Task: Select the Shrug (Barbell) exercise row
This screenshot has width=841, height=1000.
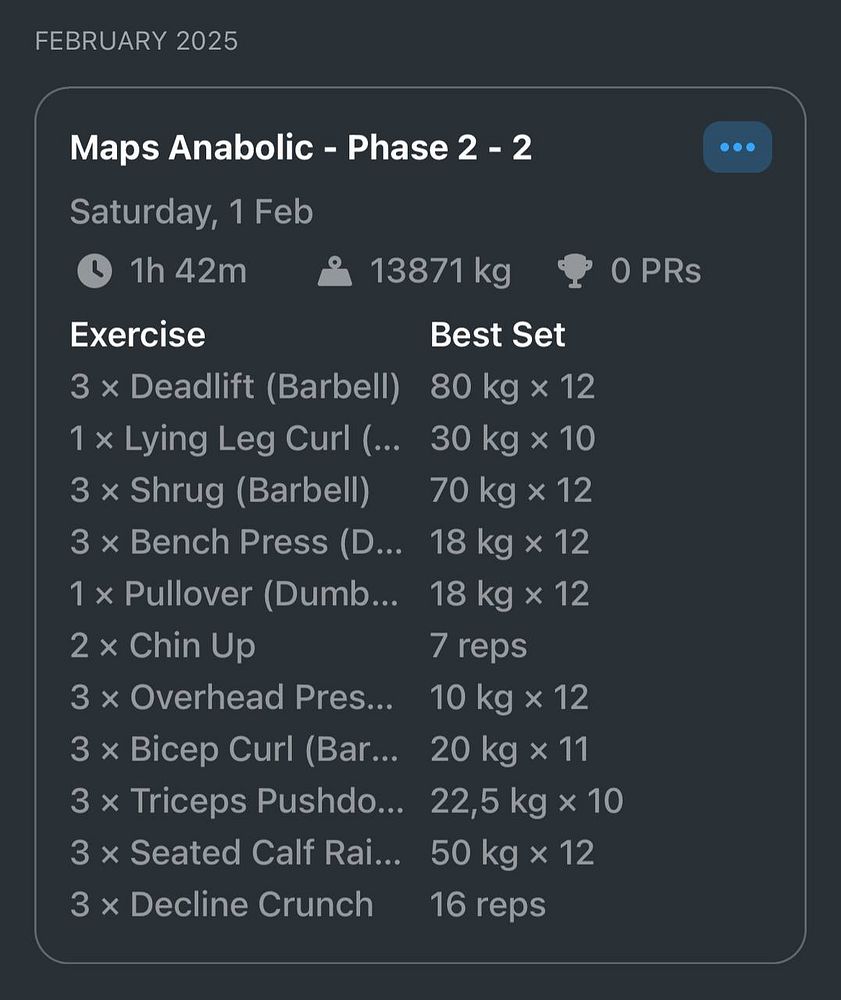Action: [220, 490]
